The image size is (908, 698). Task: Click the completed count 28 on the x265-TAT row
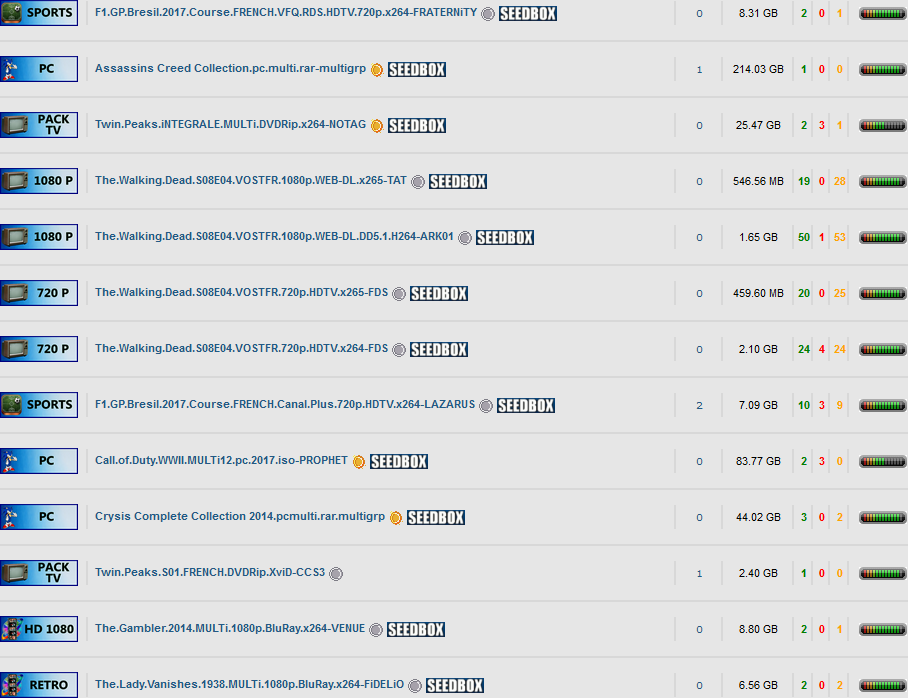840,181
